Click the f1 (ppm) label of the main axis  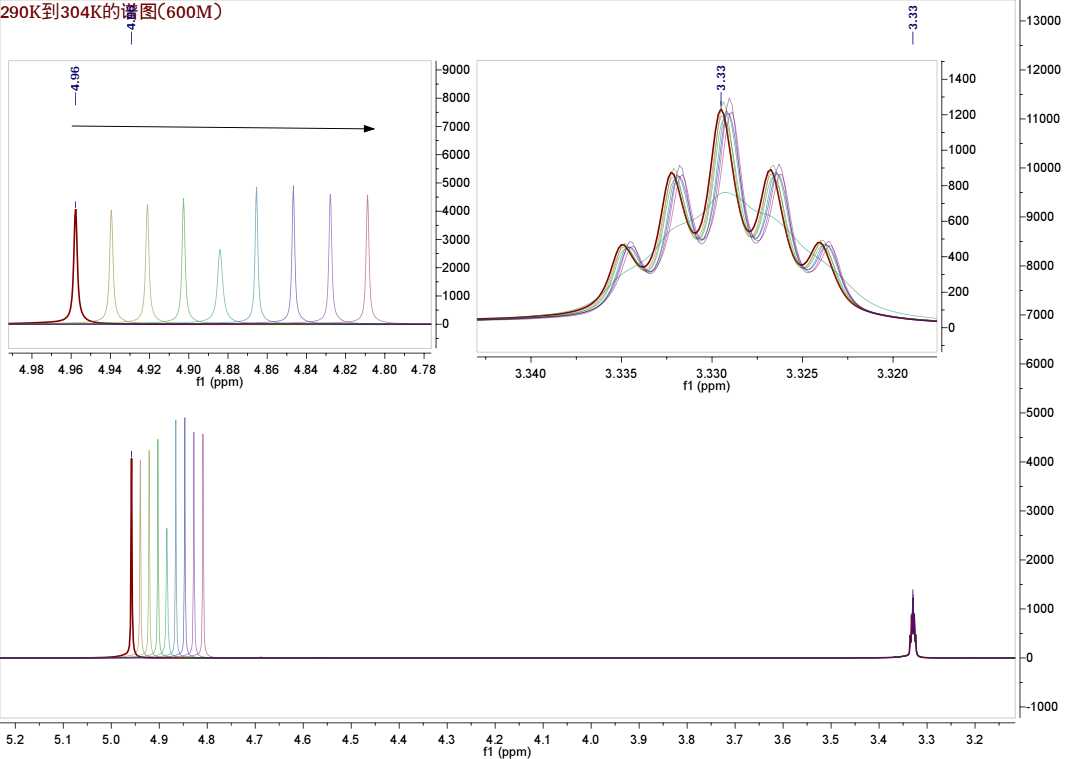point(506,751)
